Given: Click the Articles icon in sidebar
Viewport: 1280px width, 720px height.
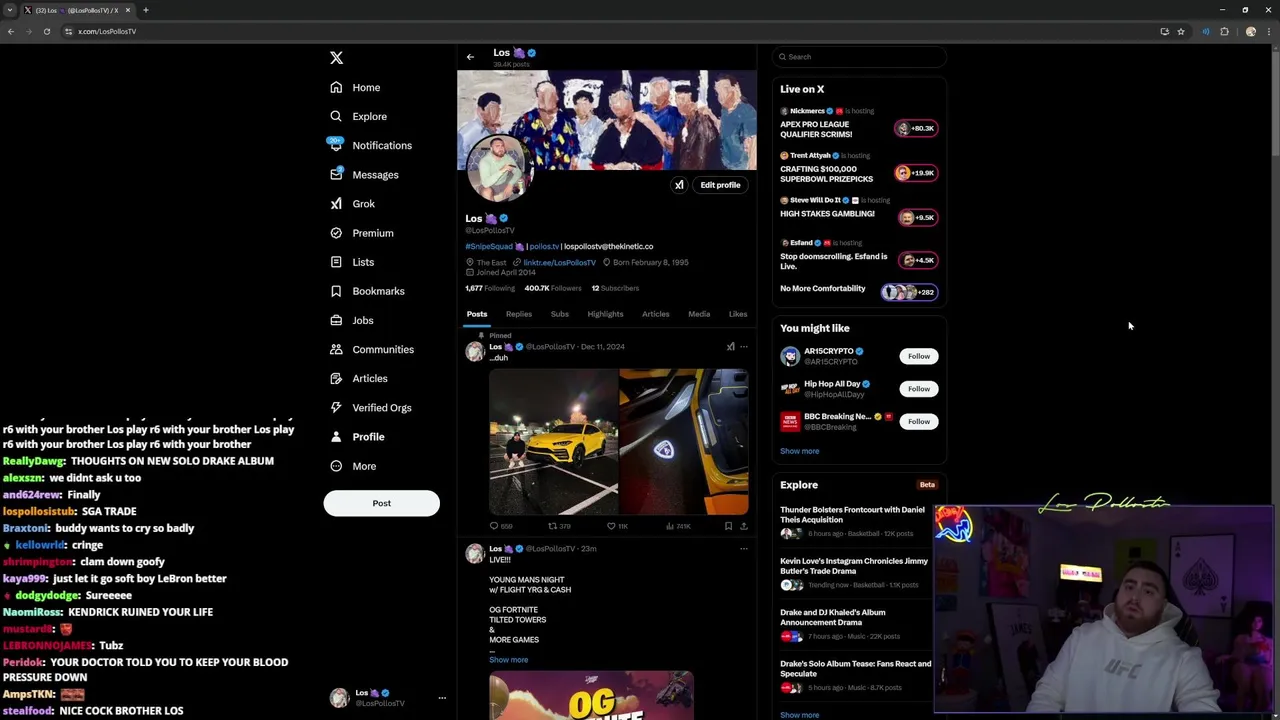Looking at the screenshot, I should pyautogui.click(x=336, y=378).
